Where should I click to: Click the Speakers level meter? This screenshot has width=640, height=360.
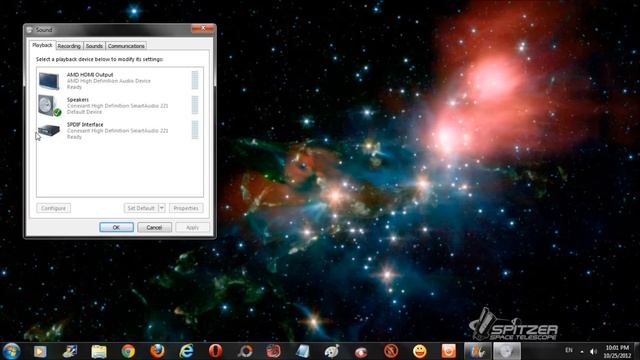(x=195, y=105)
